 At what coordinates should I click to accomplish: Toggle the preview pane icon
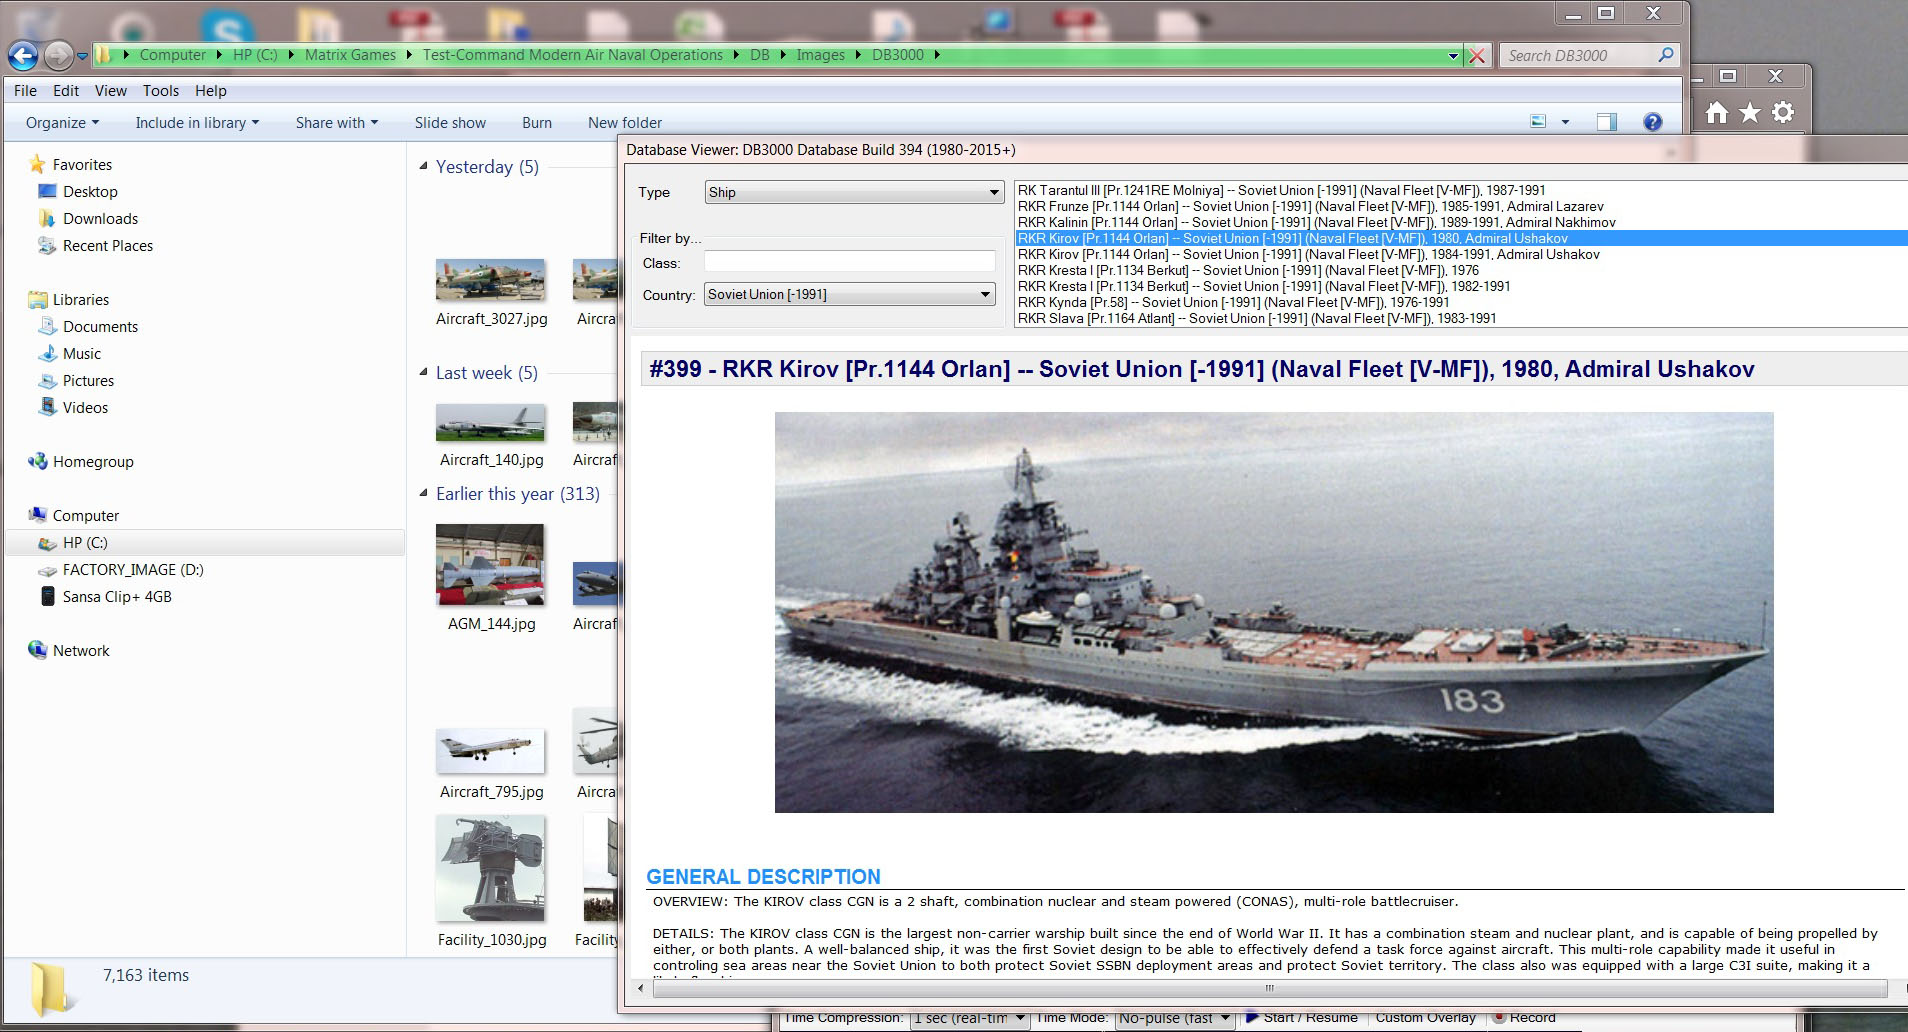tap(1606, 122)
